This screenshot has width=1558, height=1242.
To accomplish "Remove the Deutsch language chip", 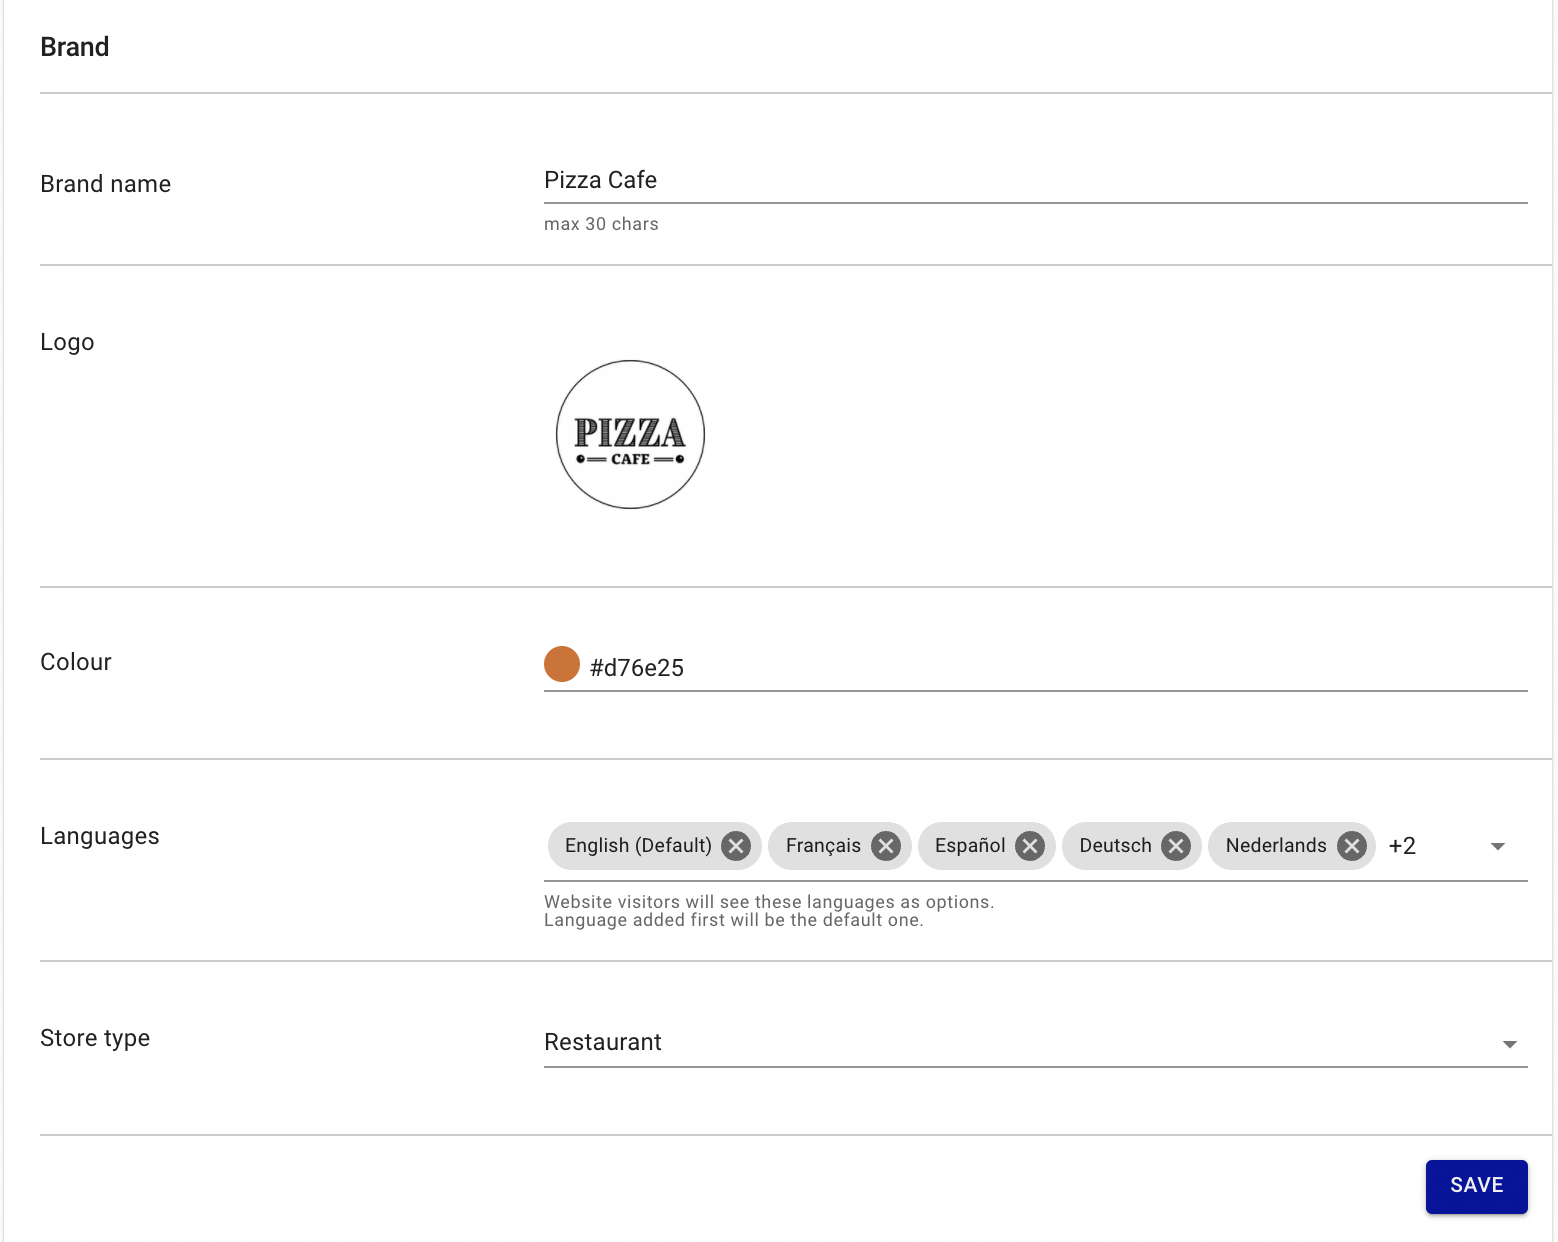I will (x=1176, y=846).
